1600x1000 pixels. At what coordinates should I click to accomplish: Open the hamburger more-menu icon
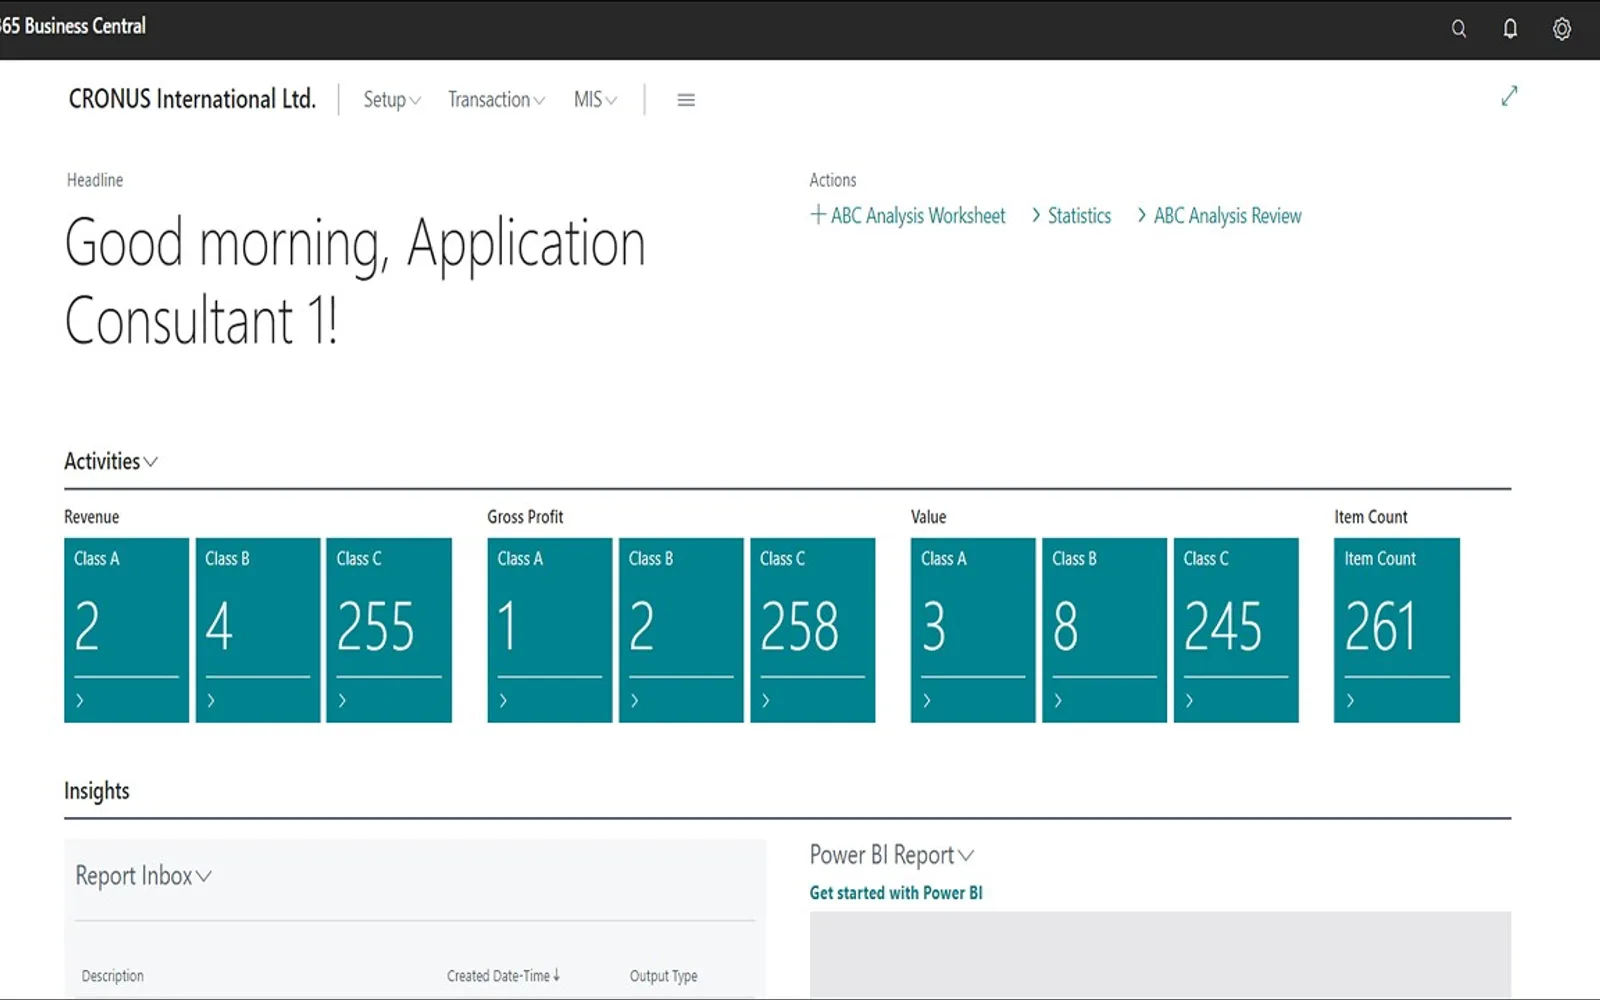[x=686, y=100]
